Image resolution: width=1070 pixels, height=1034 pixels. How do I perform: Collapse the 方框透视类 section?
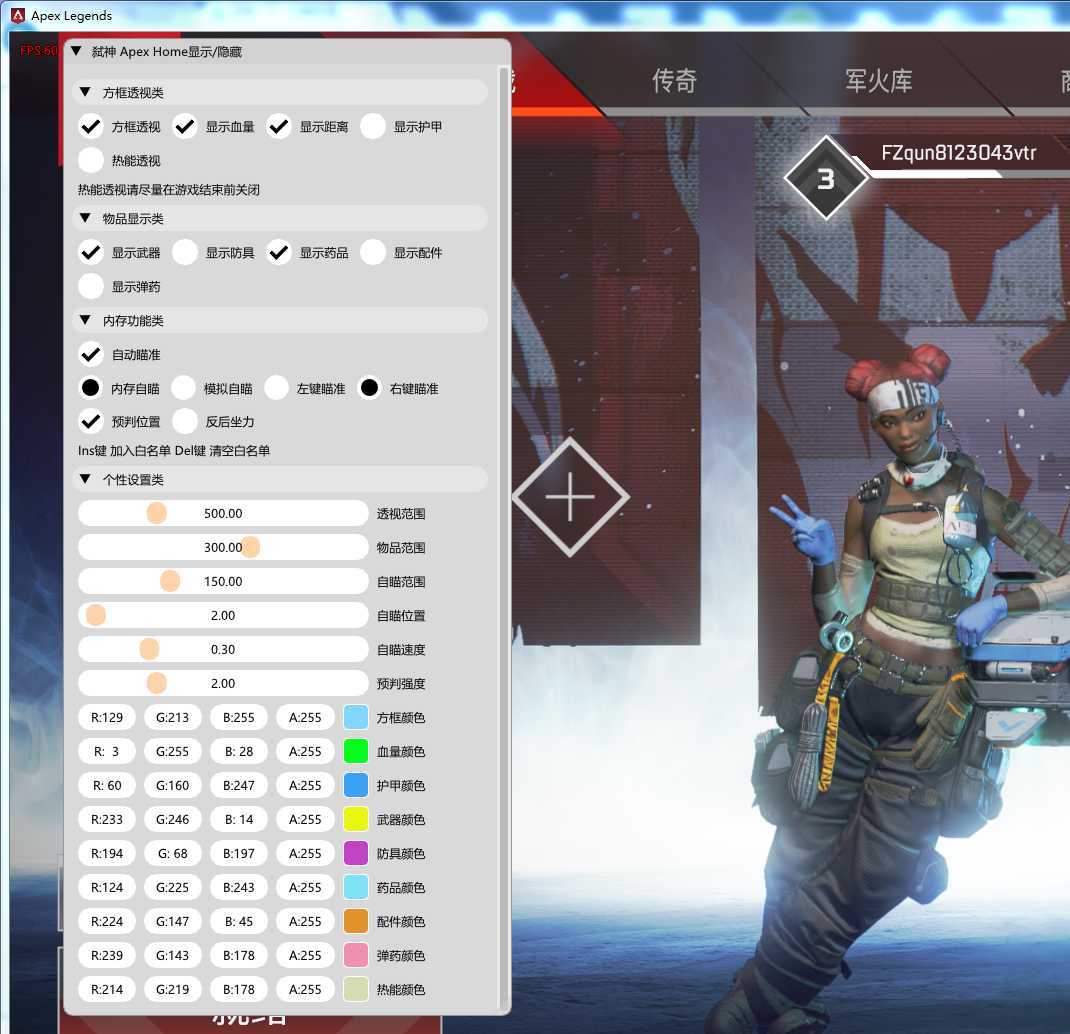pos(85,92)
